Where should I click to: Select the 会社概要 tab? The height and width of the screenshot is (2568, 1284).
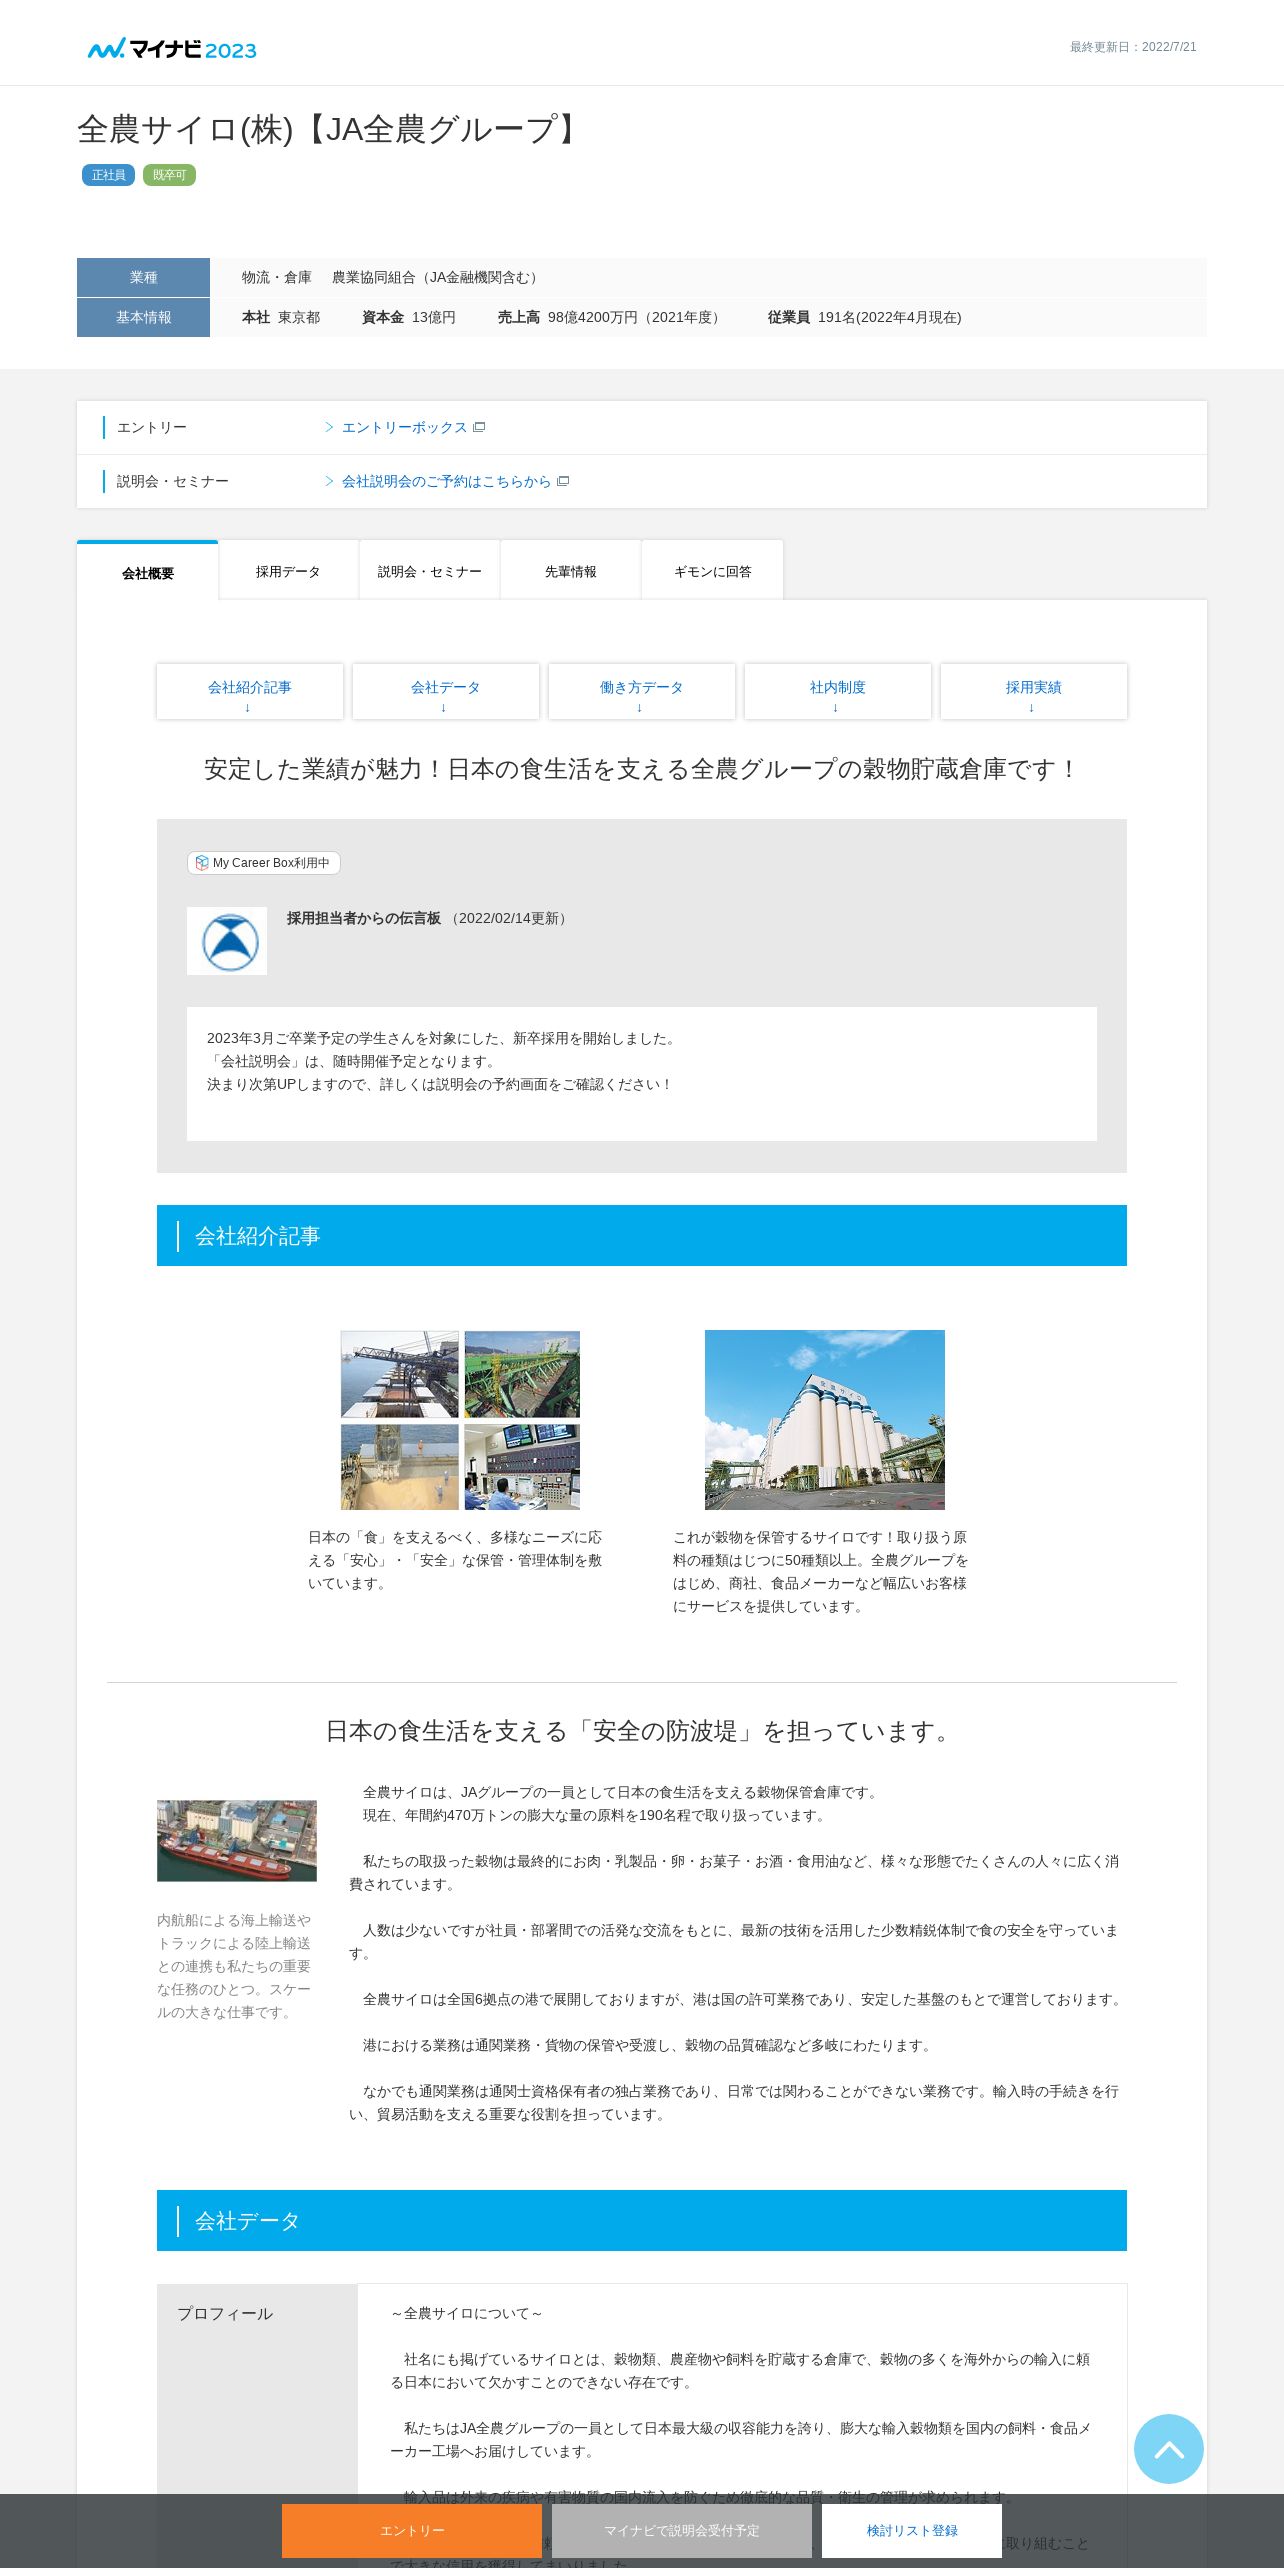coord(148,571)
